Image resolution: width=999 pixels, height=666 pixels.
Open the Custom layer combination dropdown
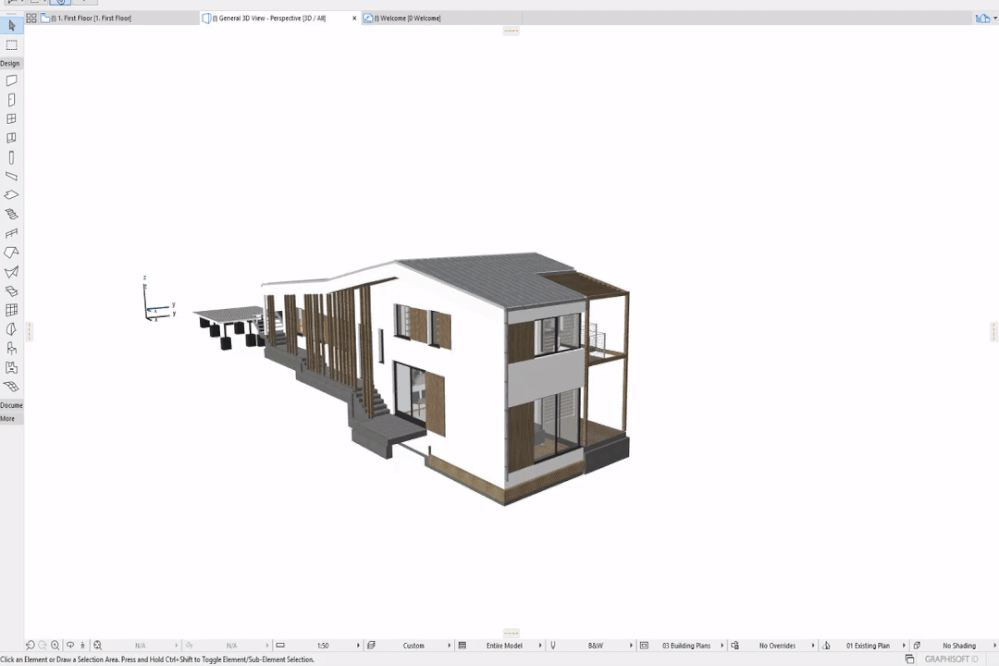[415, 646]
